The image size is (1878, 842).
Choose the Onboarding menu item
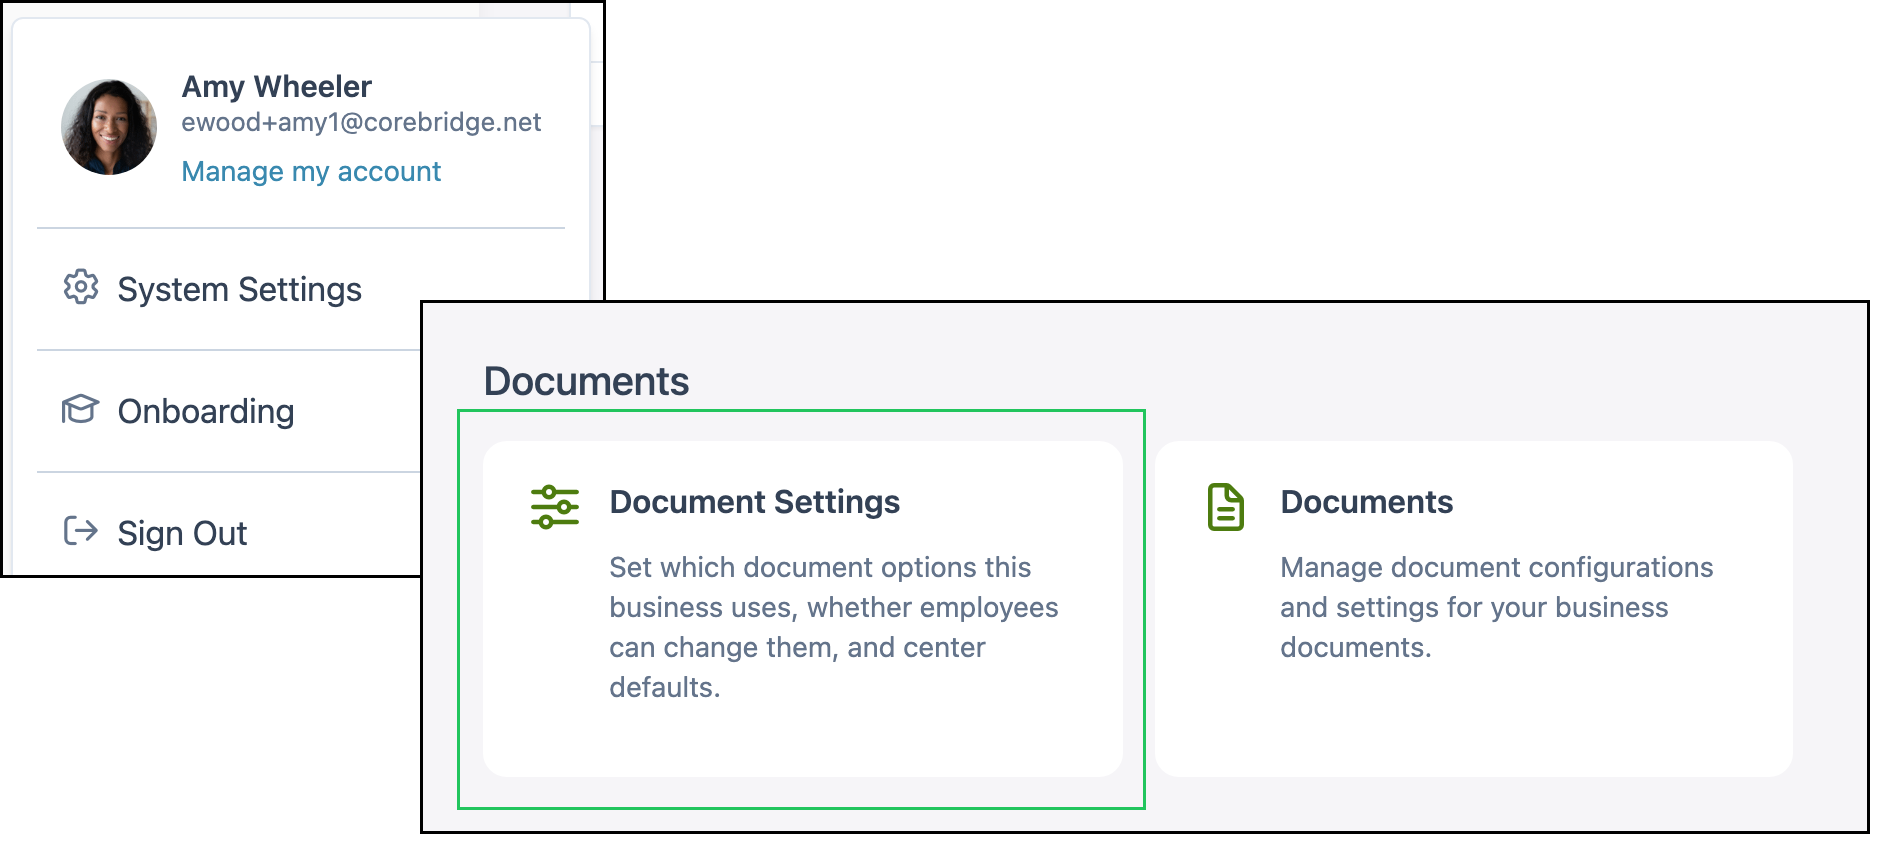(x=206, y=411)
